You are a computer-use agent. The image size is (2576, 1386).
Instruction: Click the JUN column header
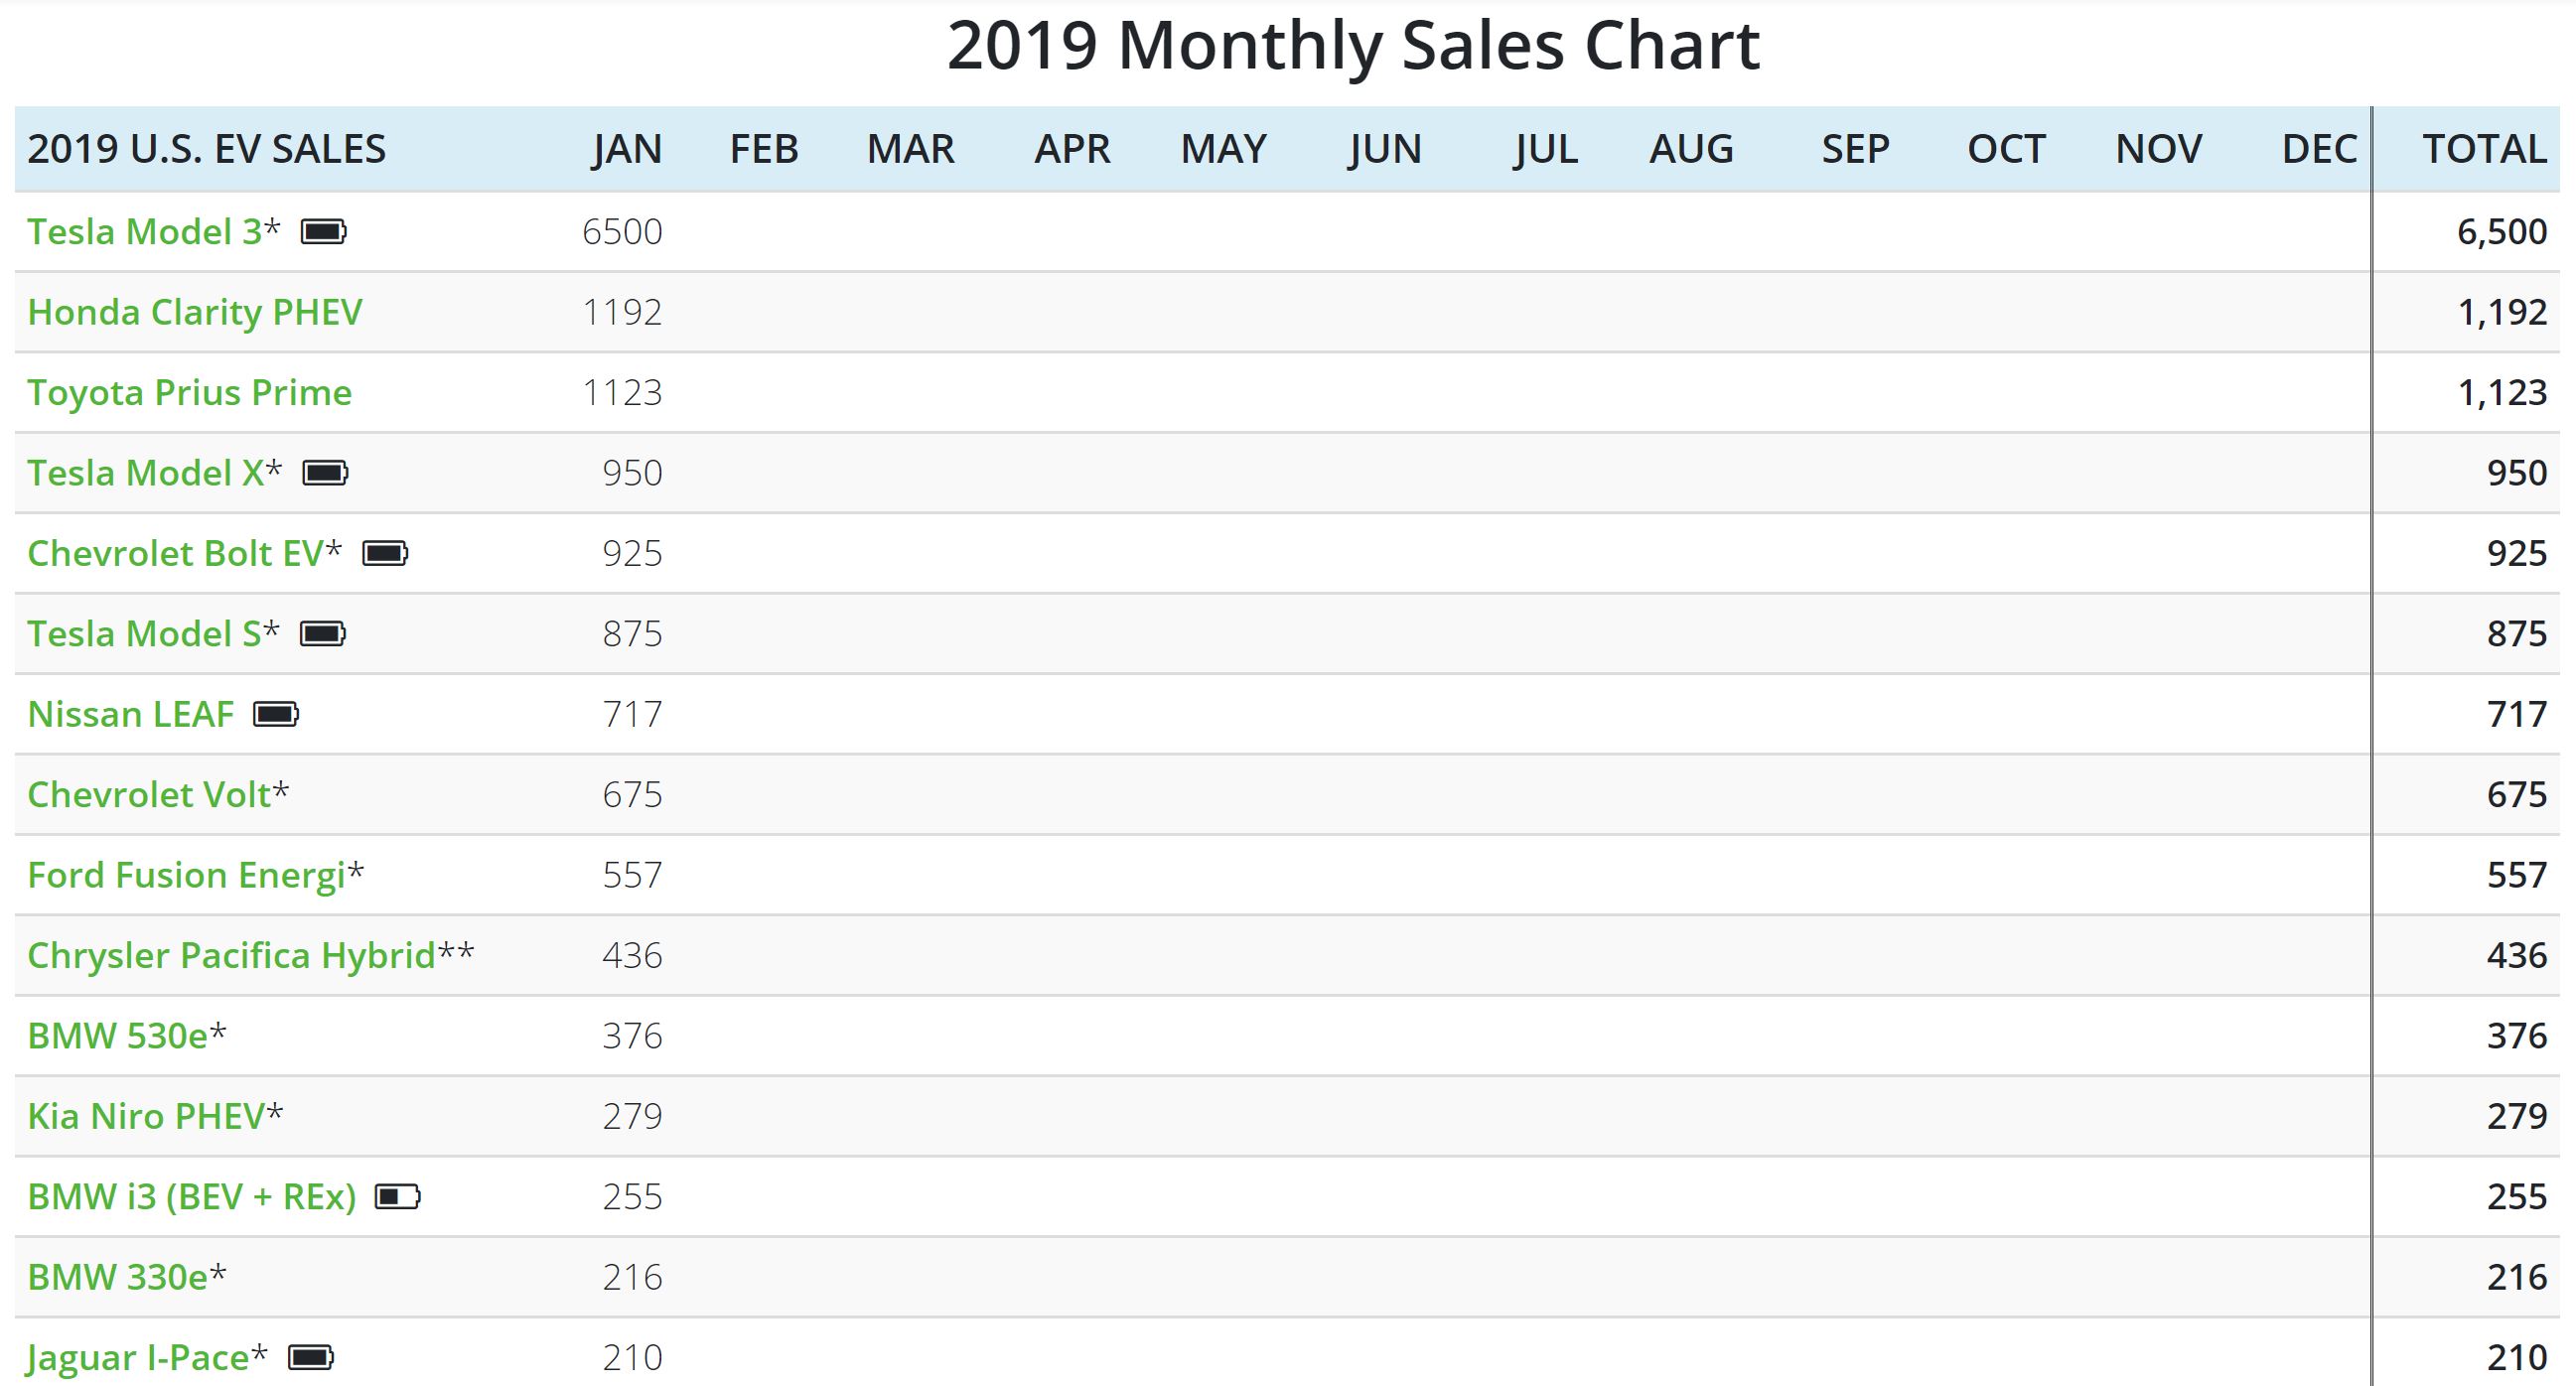pos(1384,149)
